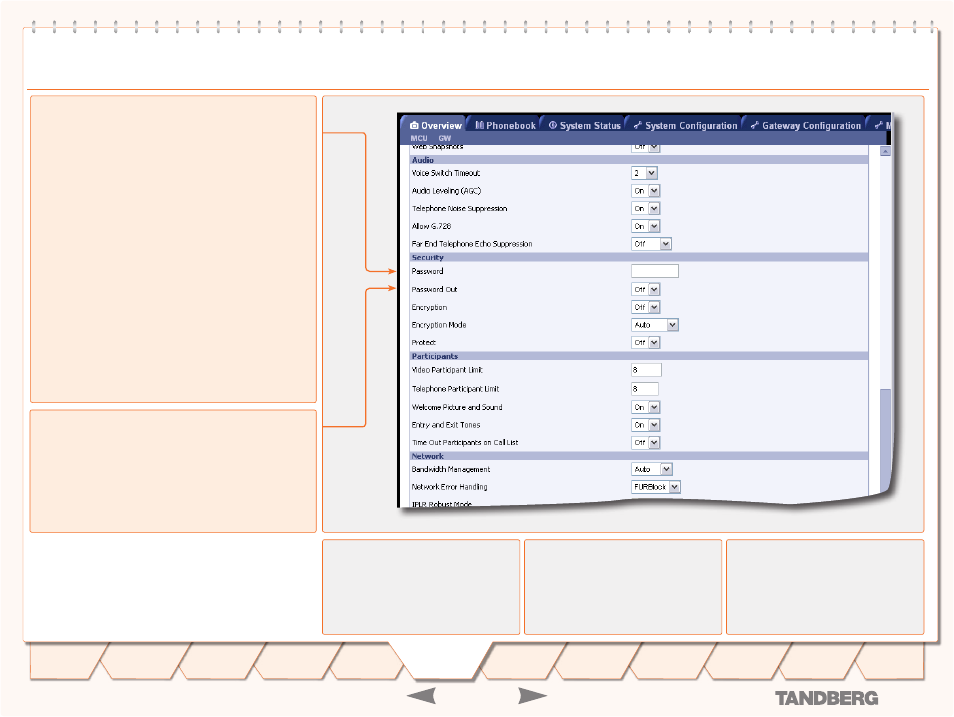Click the Telephone Participant Limit field
Screen dimensions: 954x717
pyautogui.click(x=645, y=389)
